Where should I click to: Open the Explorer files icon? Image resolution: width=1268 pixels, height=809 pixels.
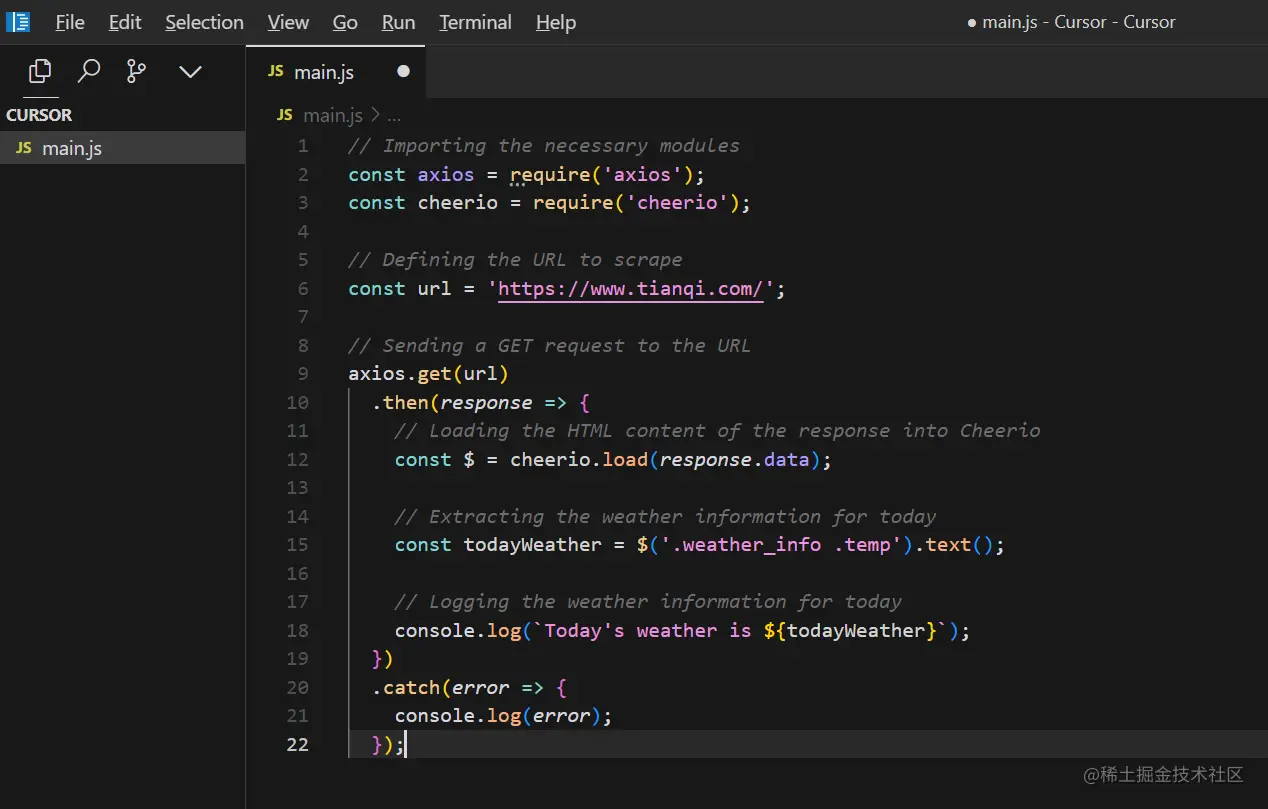point(40,71)
